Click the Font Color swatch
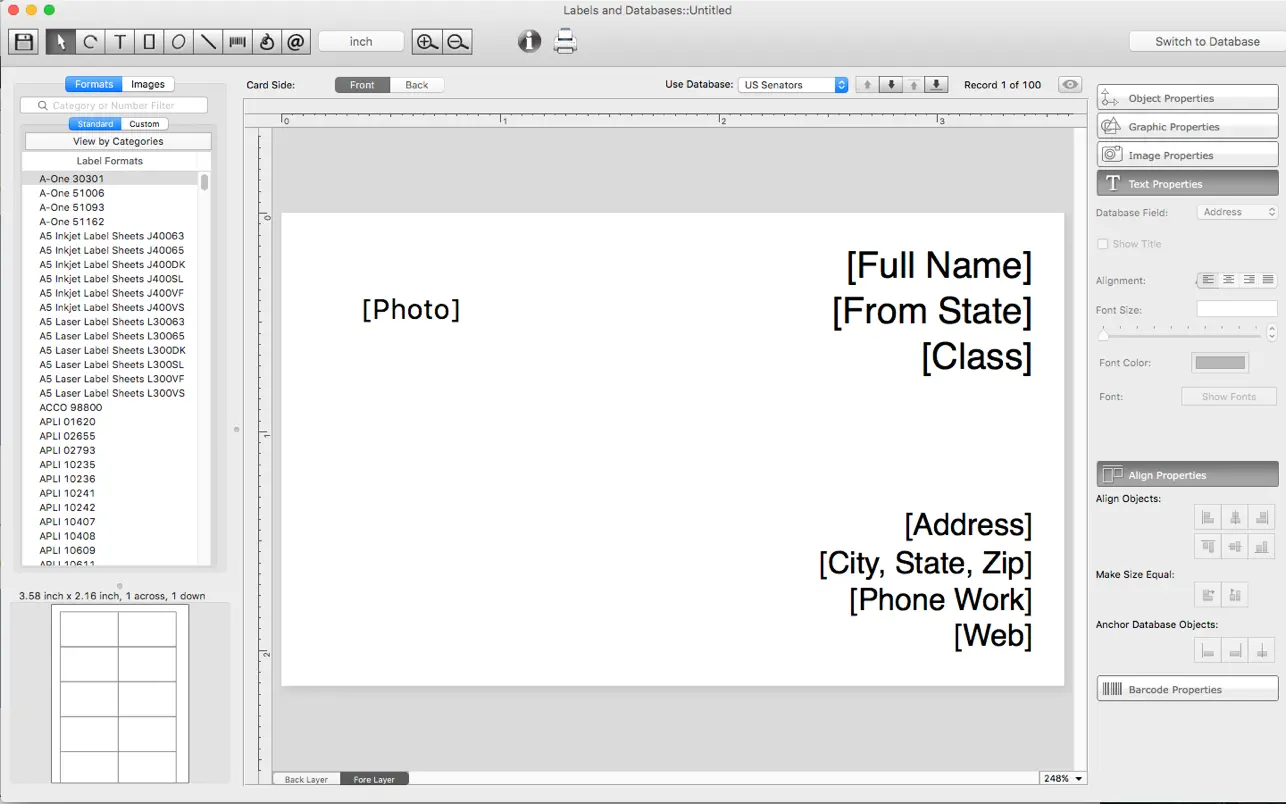Image resolution: width=1286 pixels, height=804 pixels. pos(1219,363)
